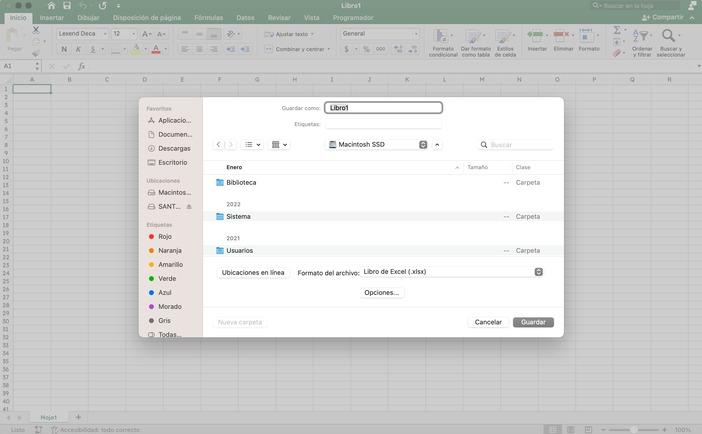Open the Formato del archivo dropdown

tap(452, 272)
